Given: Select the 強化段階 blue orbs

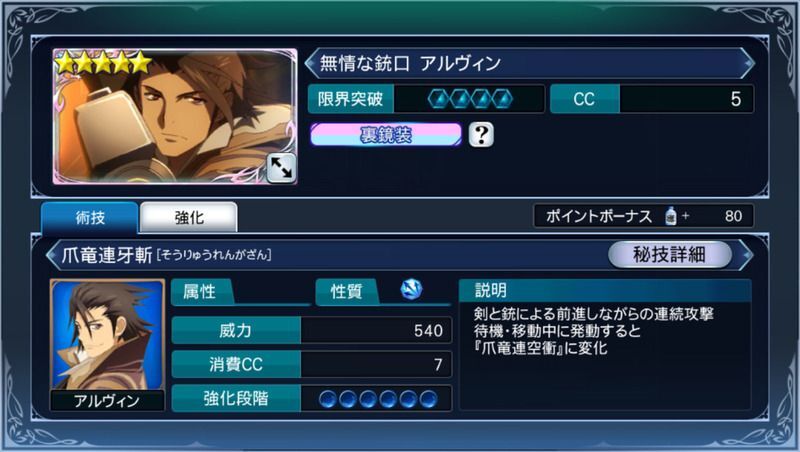Looking at the screenshot, I should [x=378, y=398].
